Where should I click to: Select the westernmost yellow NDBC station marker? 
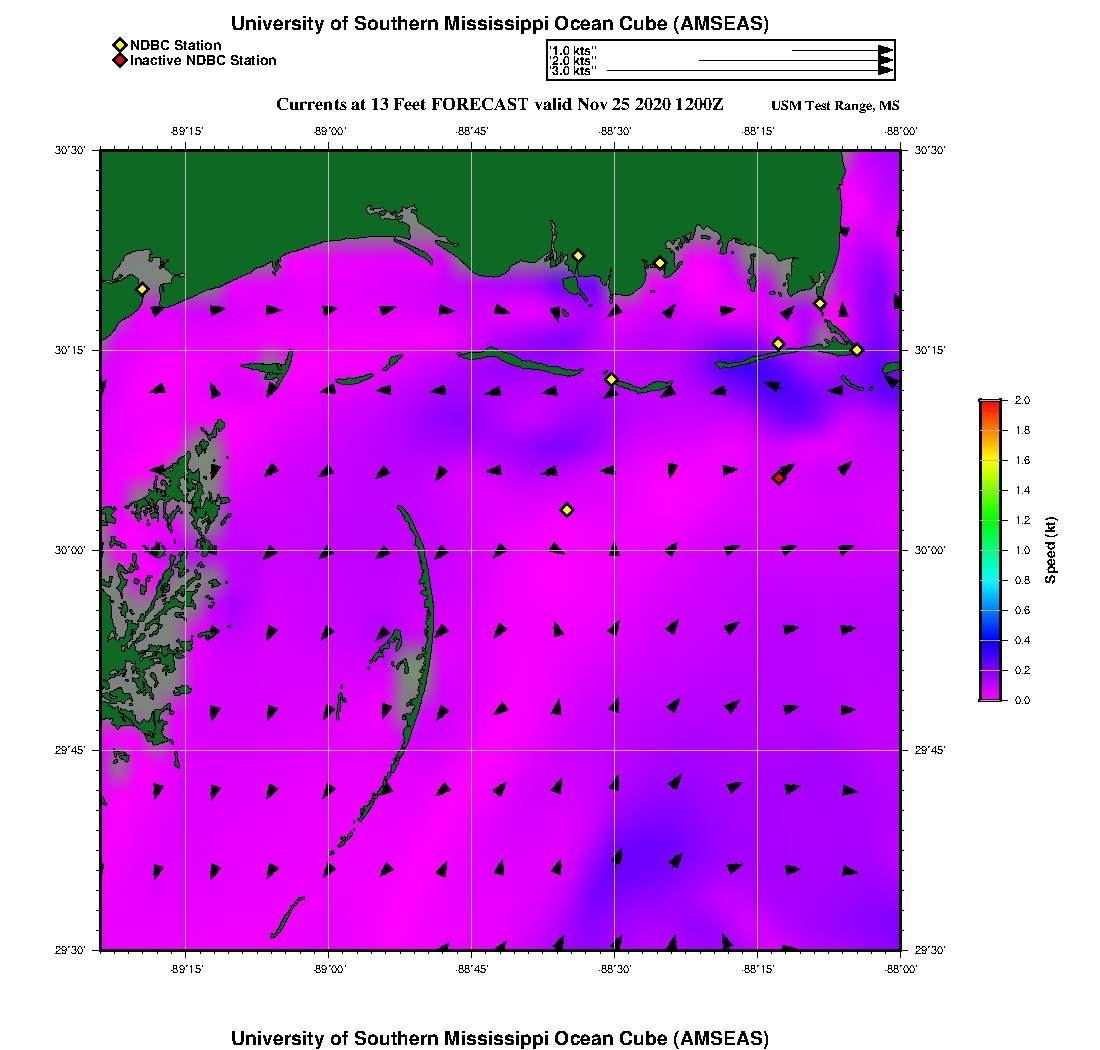point(142,289)
